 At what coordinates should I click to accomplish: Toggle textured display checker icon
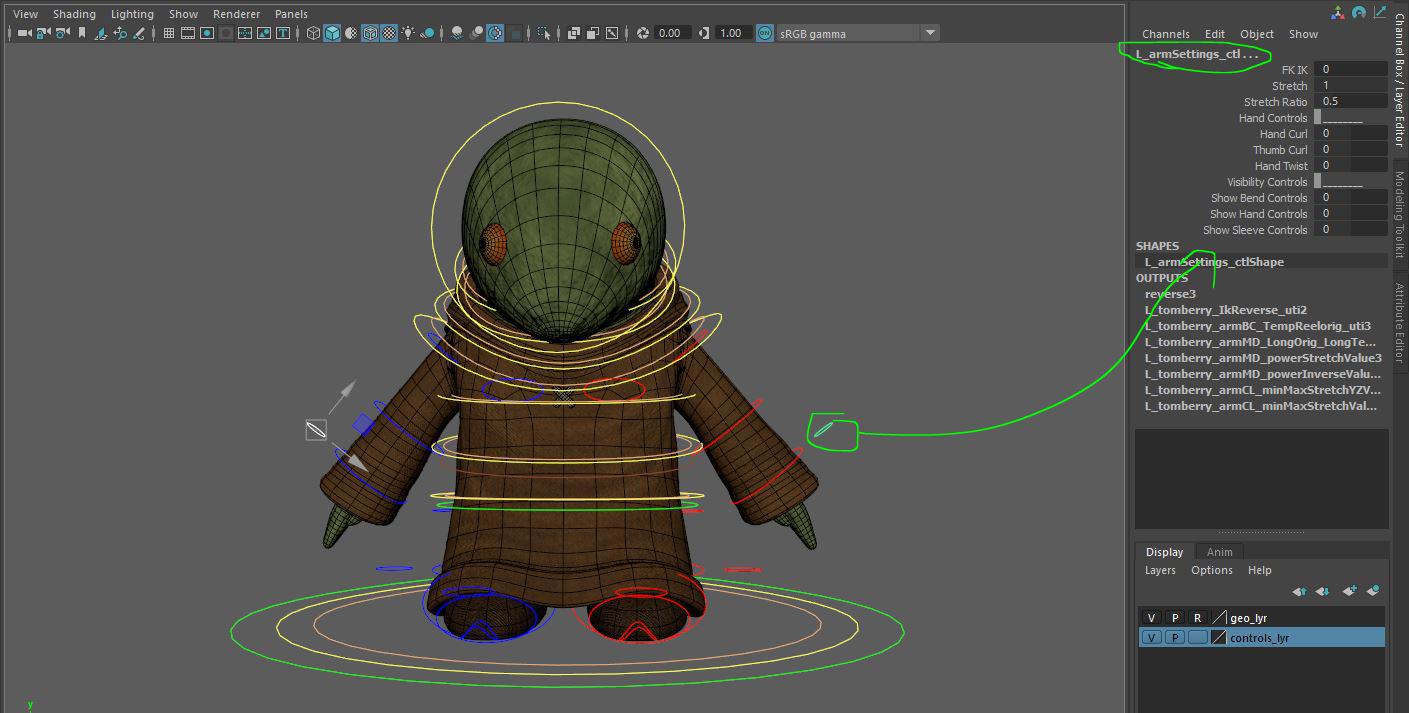[x=389, y=33]
